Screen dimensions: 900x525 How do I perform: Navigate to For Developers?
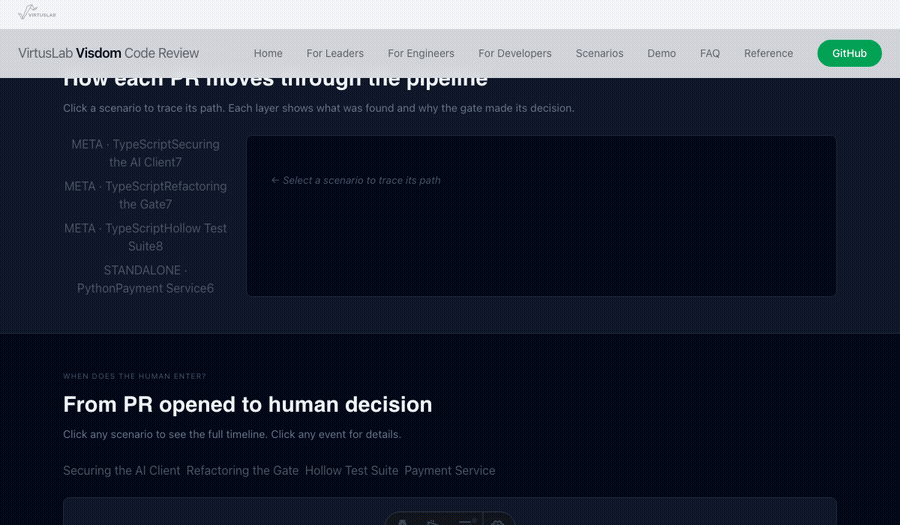coord(514,53)
